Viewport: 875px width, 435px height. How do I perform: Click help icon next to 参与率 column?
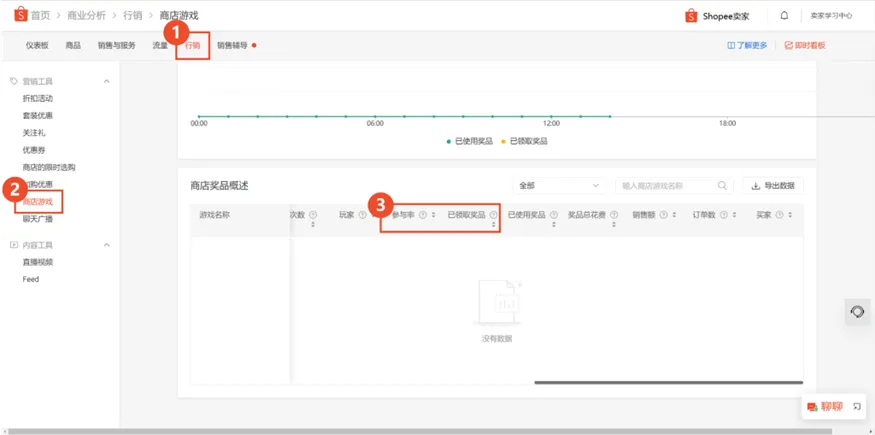[422, 215]
